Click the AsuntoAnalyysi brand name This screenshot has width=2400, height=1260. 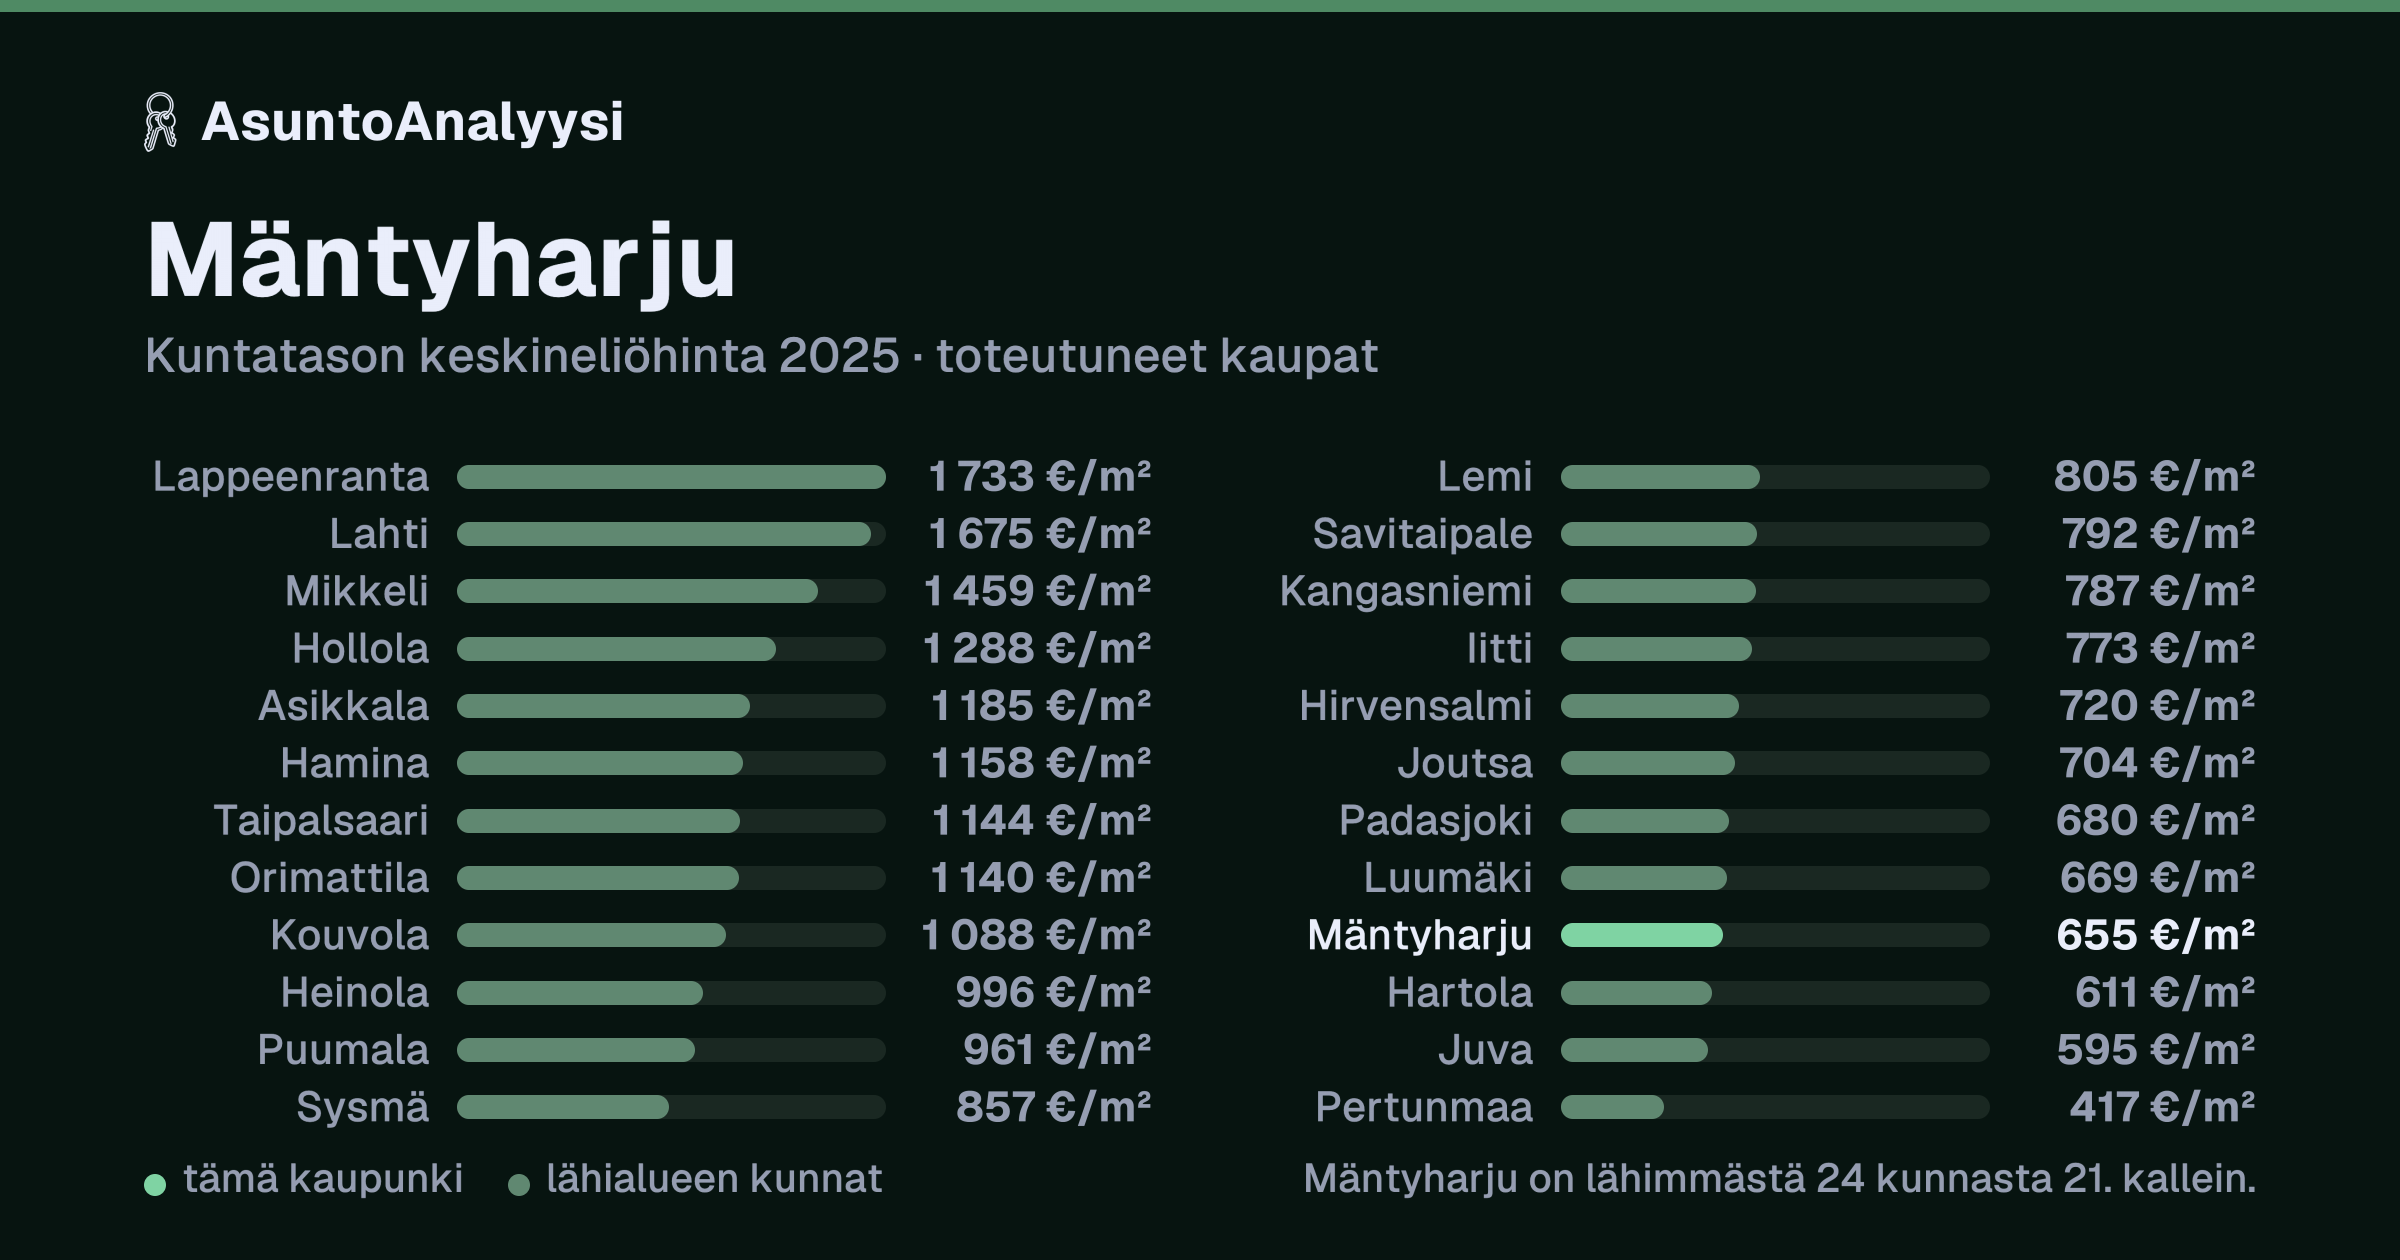pyautogui.click(x=412, y=122)
